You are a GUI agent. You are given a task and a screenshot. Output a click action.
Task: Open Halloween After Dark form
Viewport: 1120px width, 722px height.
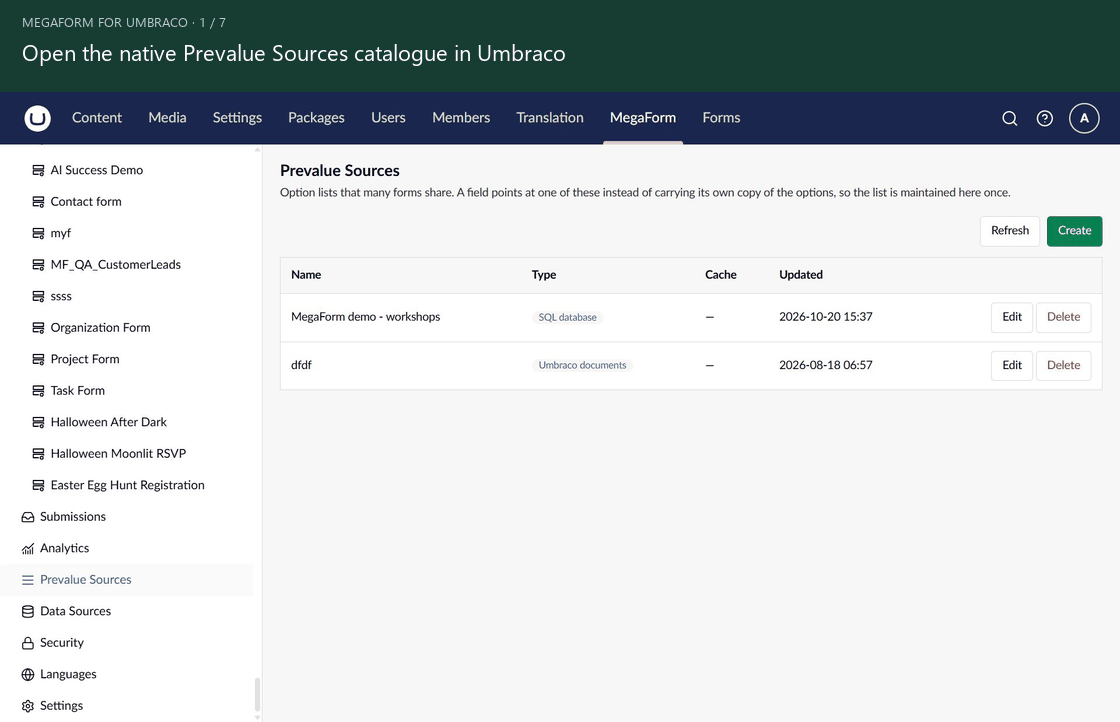(109, 422)
